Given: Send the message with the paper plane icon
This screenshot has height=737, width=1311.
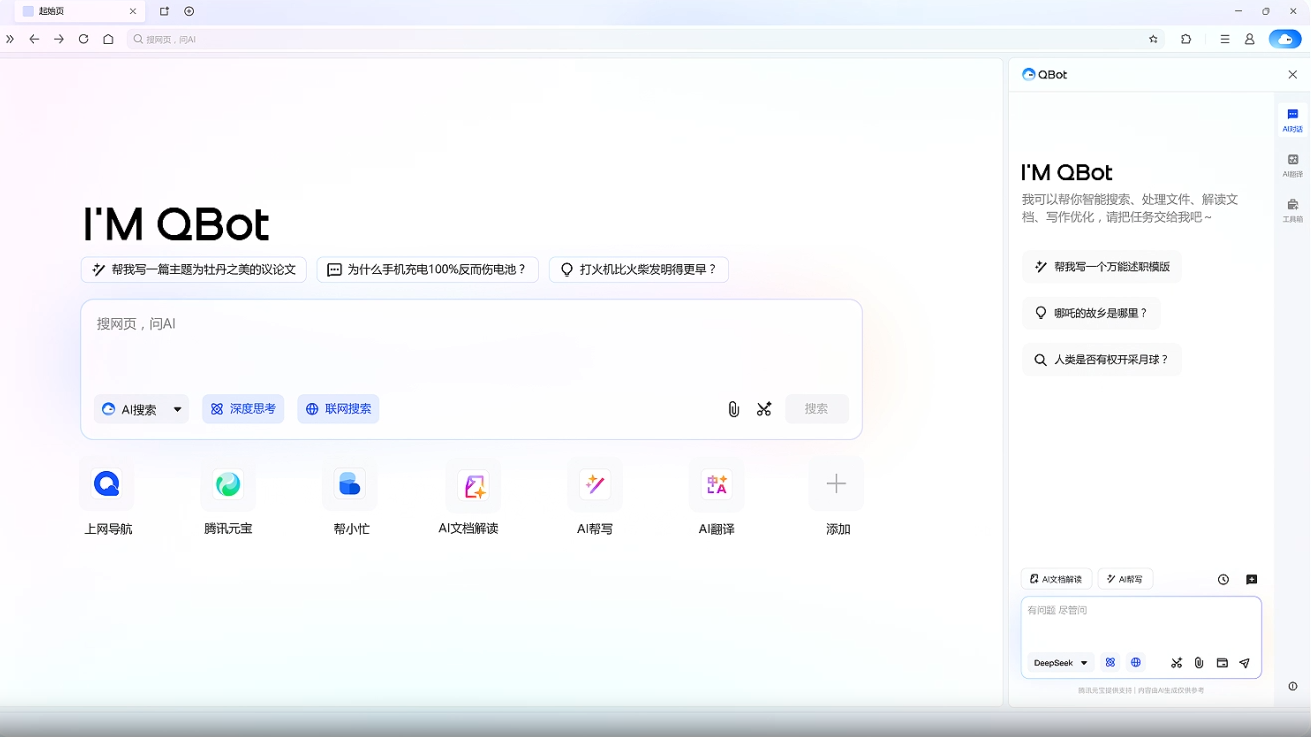Looking at the screenshot, I should pos(1244,662).
